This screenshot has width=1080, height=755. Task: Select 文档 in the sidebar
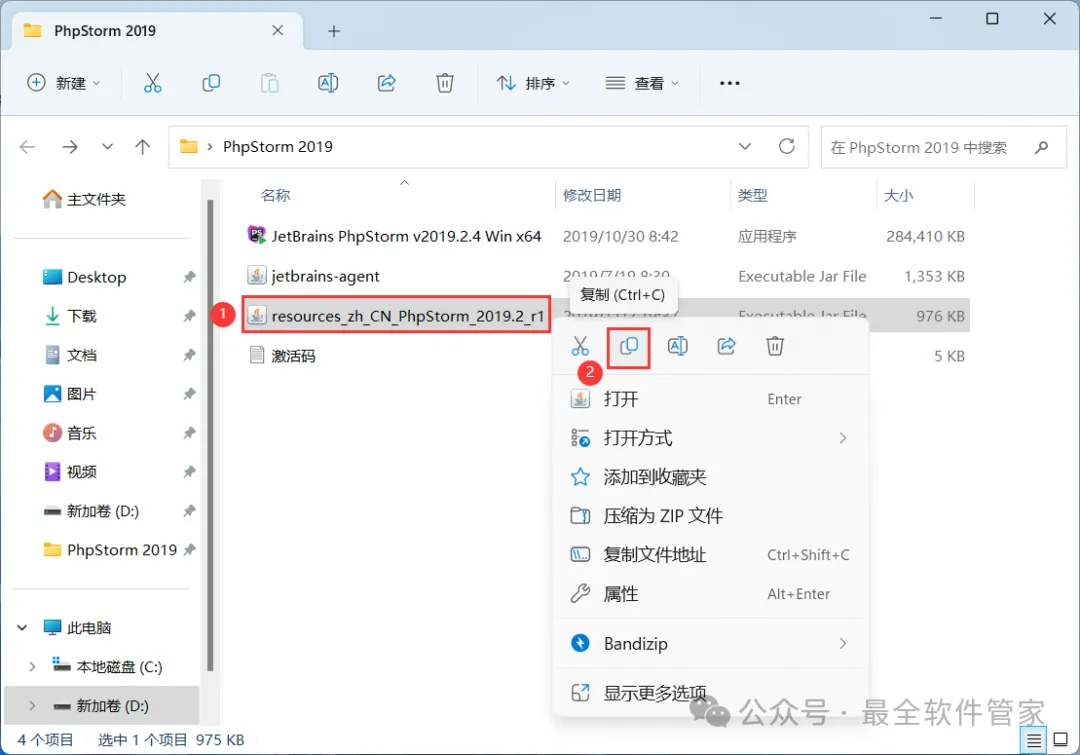tap(70, 355)
